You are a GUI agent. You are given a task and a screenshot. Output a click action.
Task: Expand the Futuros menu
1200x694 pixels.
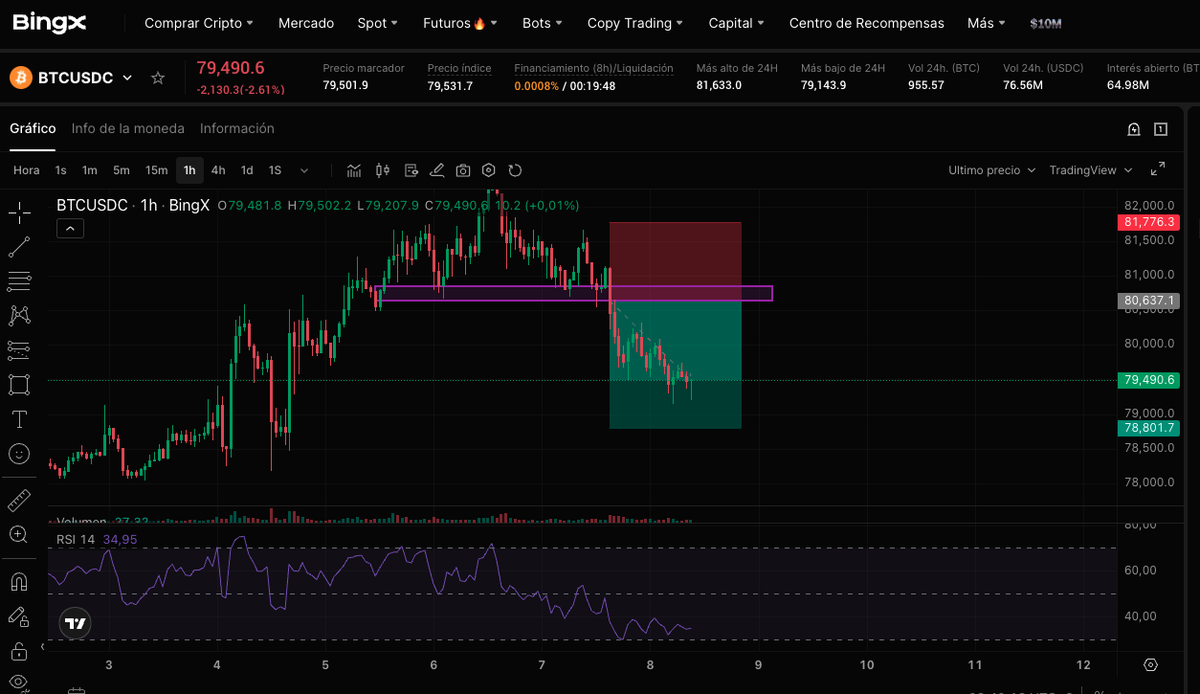(460, 23)
